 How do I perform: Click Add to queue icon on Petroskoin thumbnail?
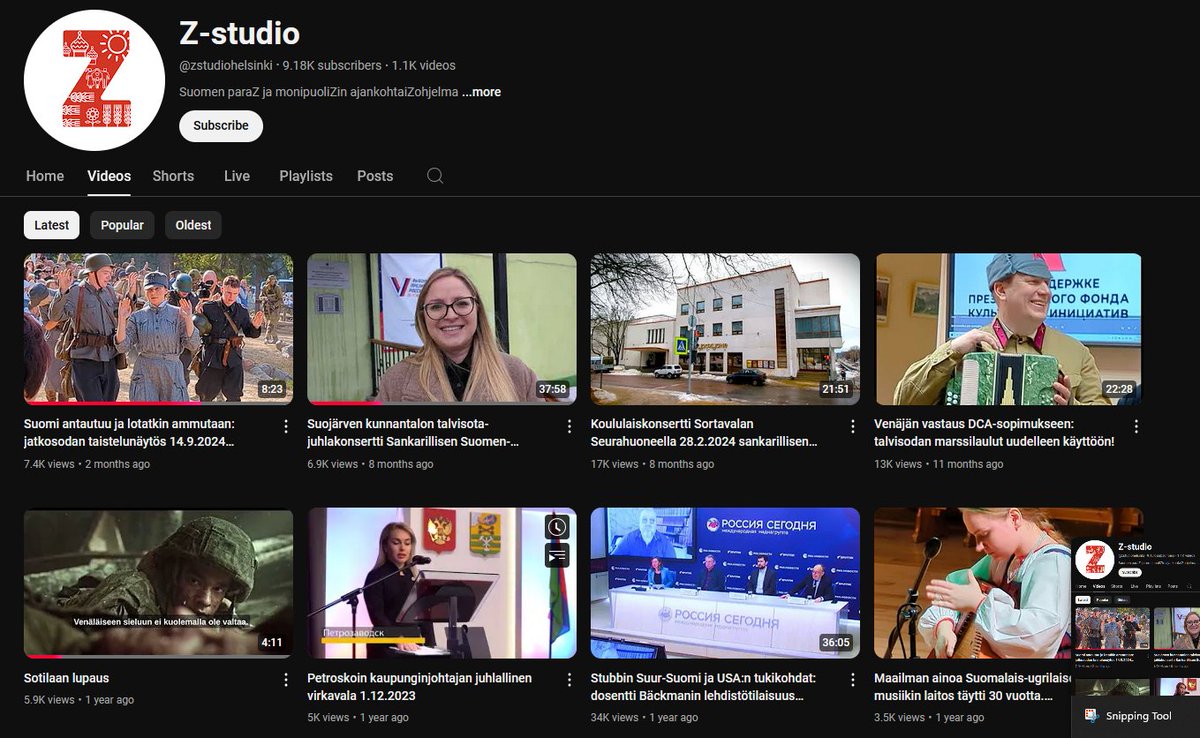point(557,554)
